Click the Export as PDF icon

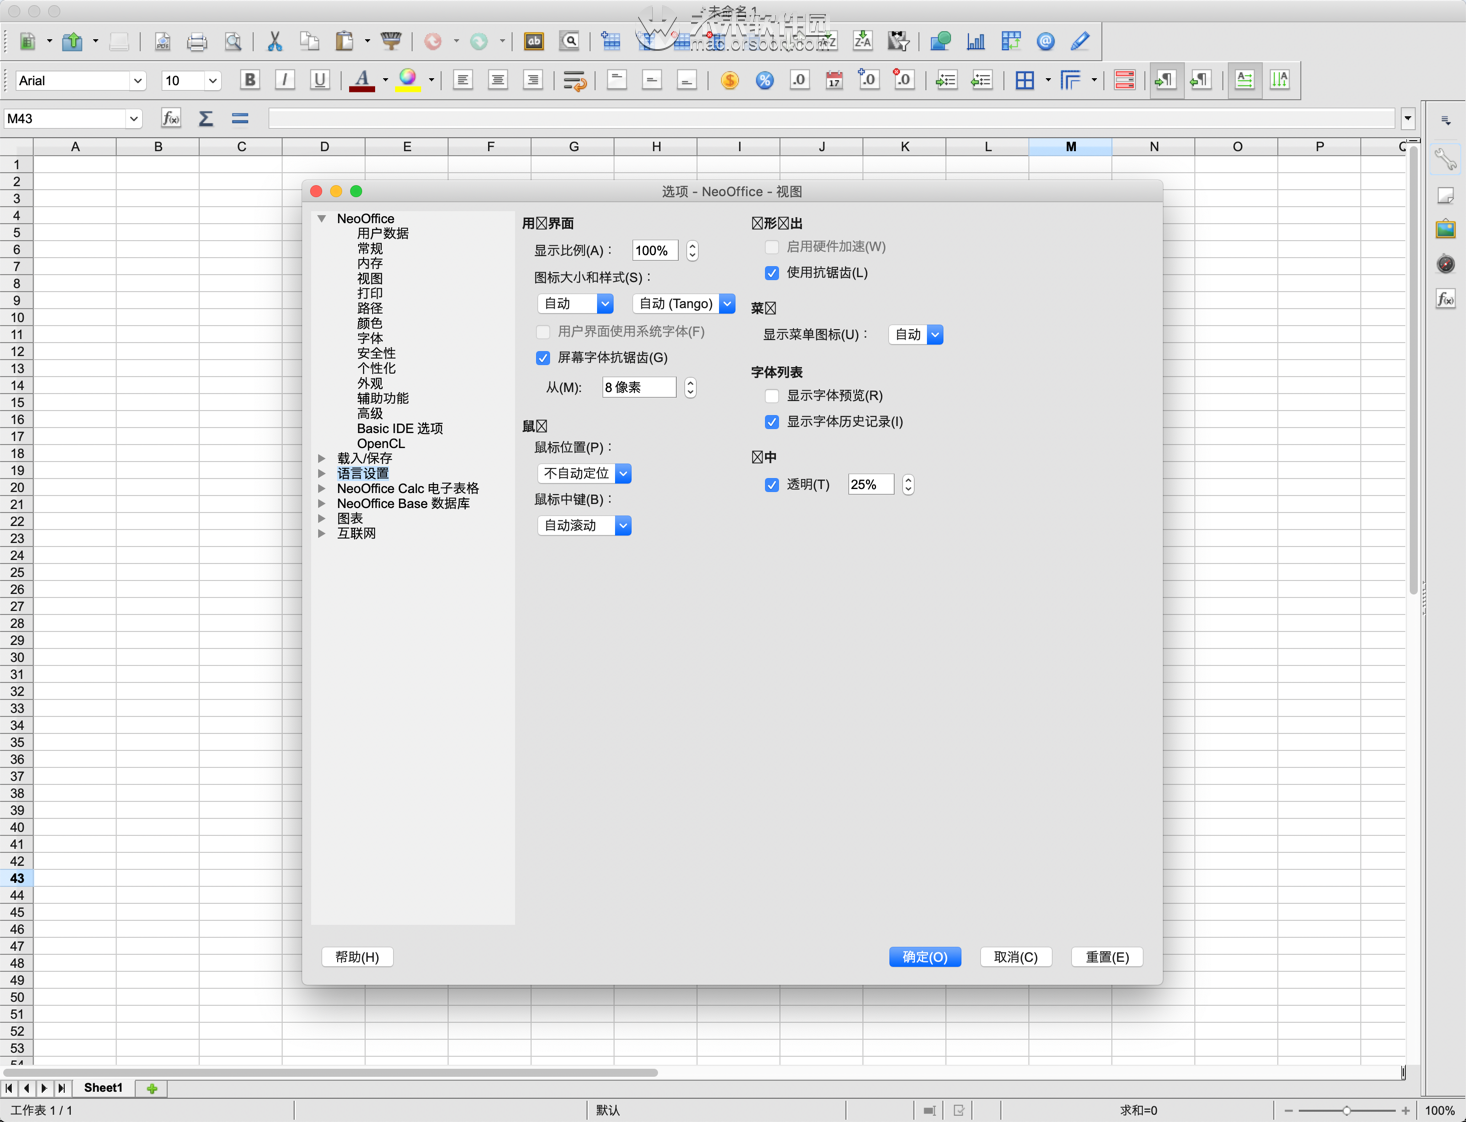coord(162,42)
